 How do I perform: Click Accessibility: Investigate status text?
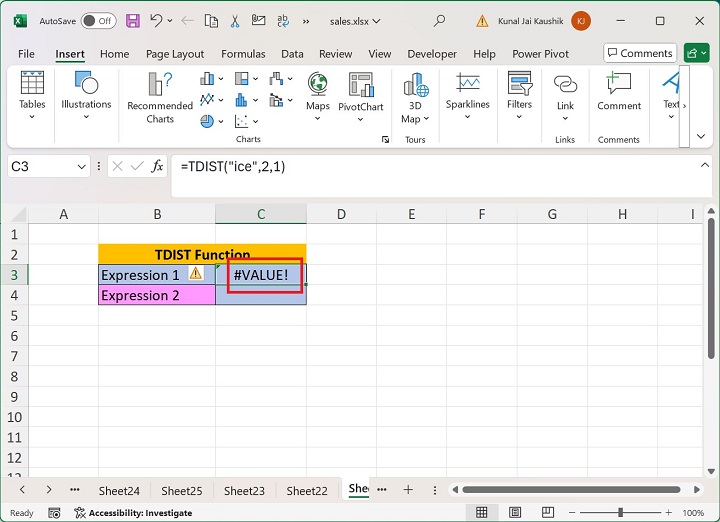133,513
